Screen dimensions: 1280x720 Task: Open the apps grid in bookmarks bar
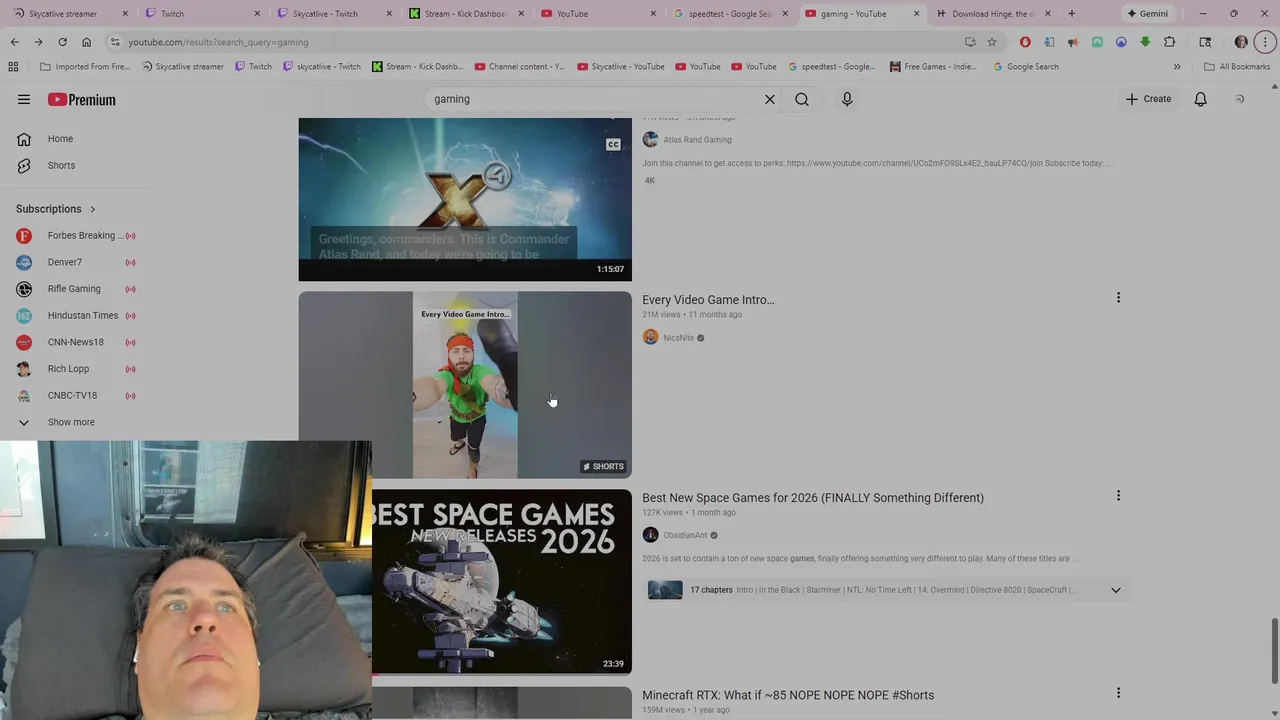tap(13, 67)
